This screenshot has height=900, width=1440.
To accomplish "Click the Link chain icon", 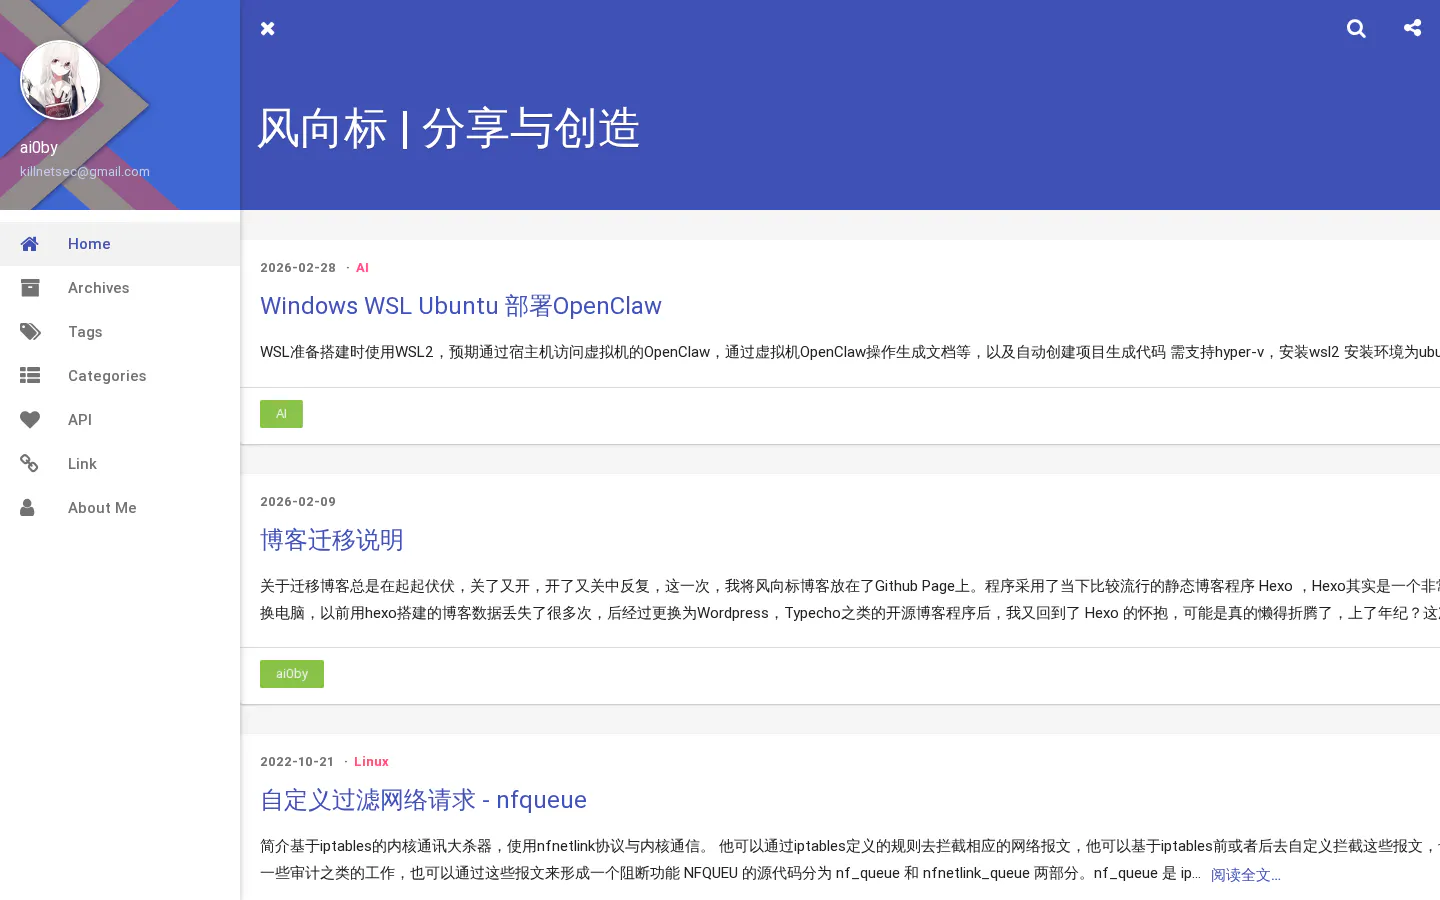I will point(29,464).
